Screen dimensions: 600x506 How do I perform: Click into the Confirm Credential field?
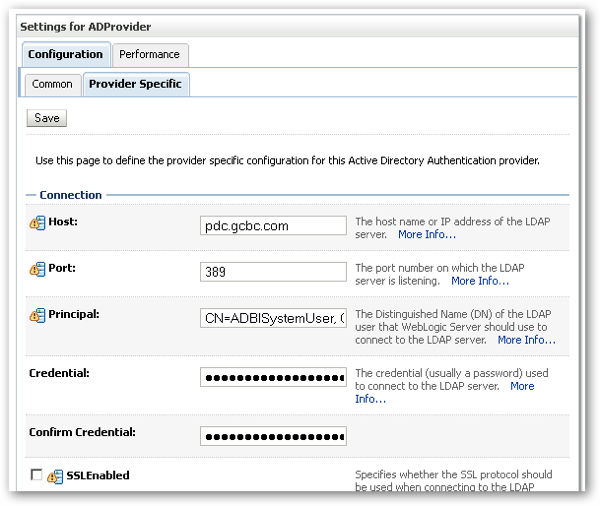tap(273, 436)
